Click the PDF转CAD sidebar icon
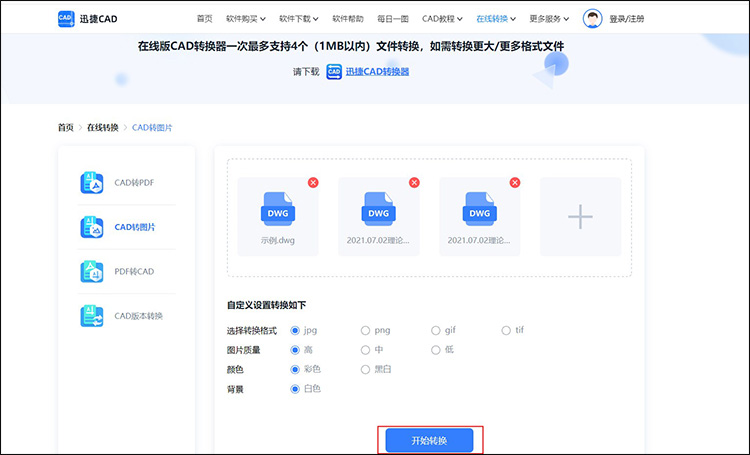This screenshot has width=750, height=455. tap(92, 272)
